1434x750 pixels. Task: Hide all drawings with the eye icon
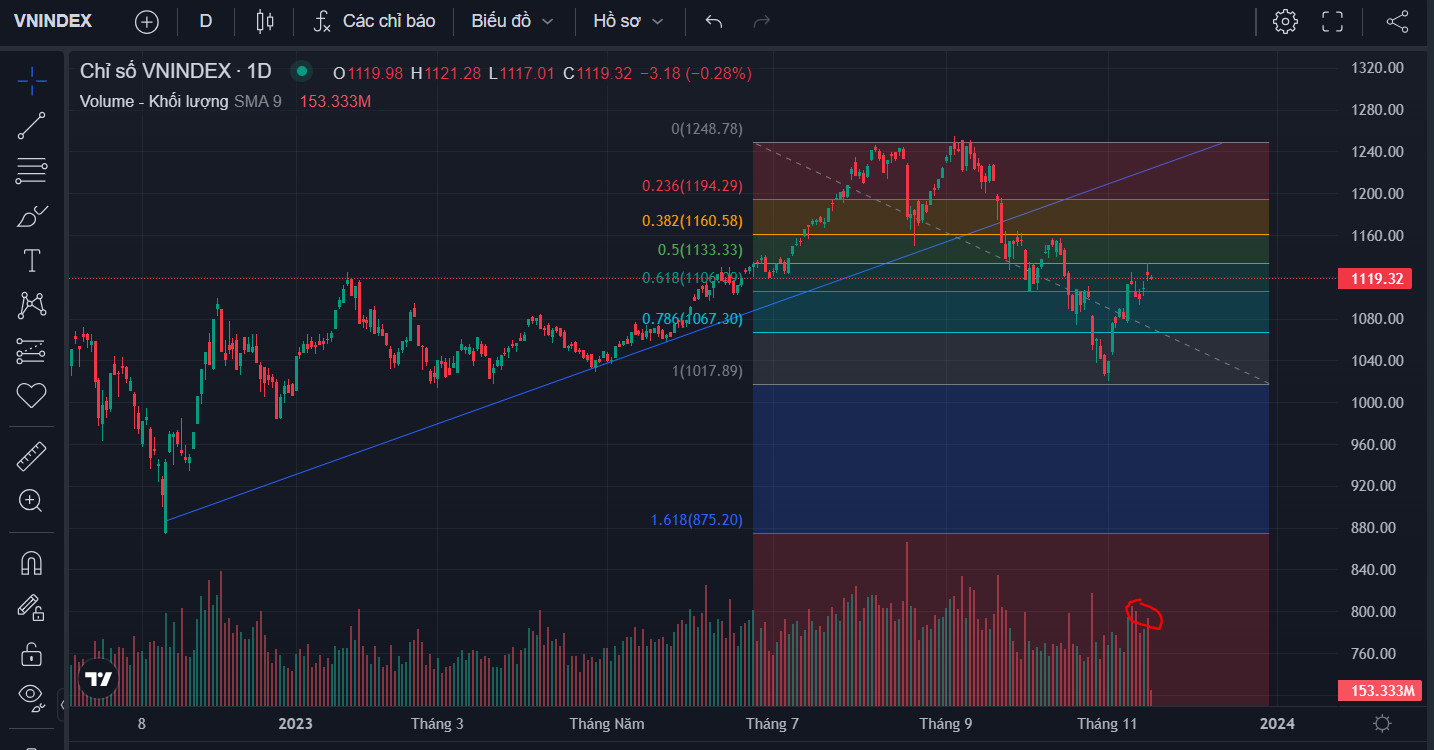(x=32, y=694)
